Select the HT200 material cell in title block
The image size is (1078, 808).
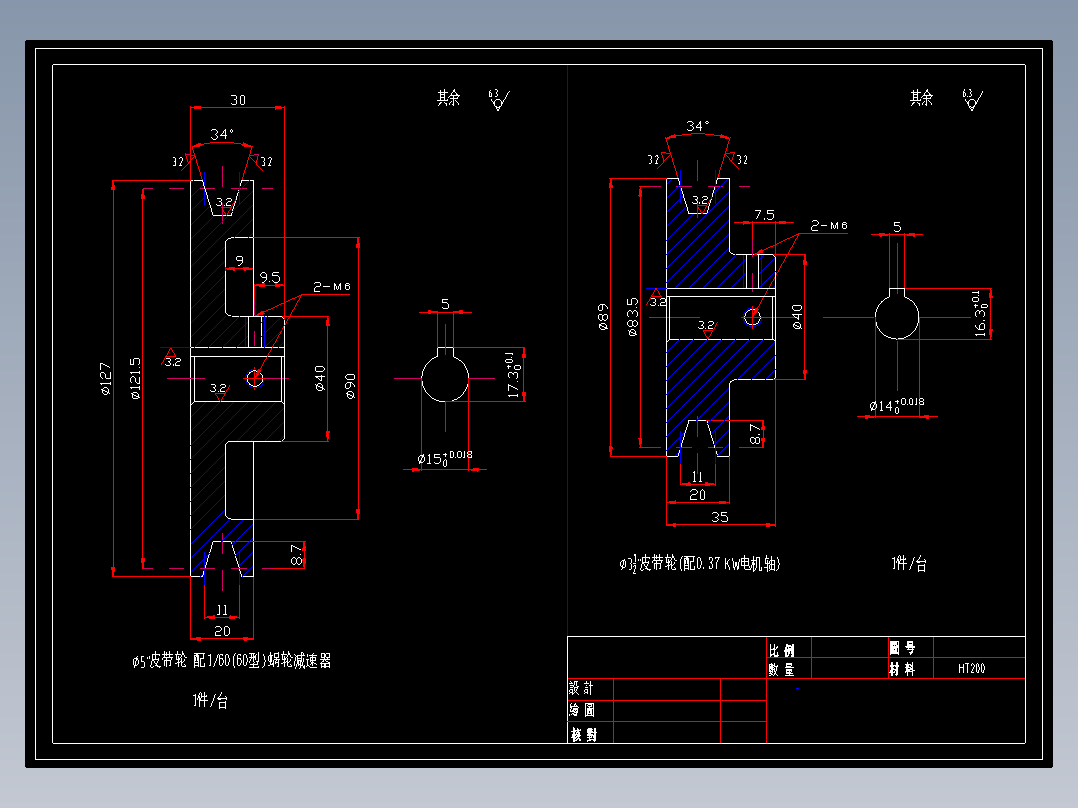pyautogui.click(x=971, y=668)
